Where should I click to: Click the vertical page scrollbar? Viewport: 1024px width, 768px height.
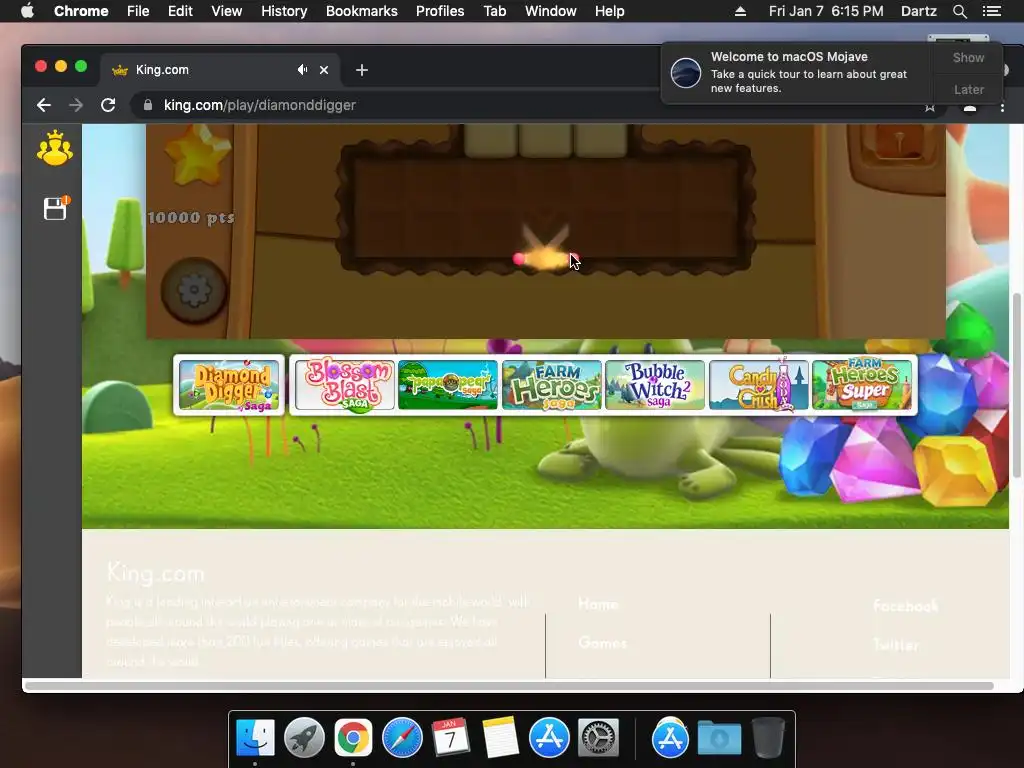(1016, 385)
